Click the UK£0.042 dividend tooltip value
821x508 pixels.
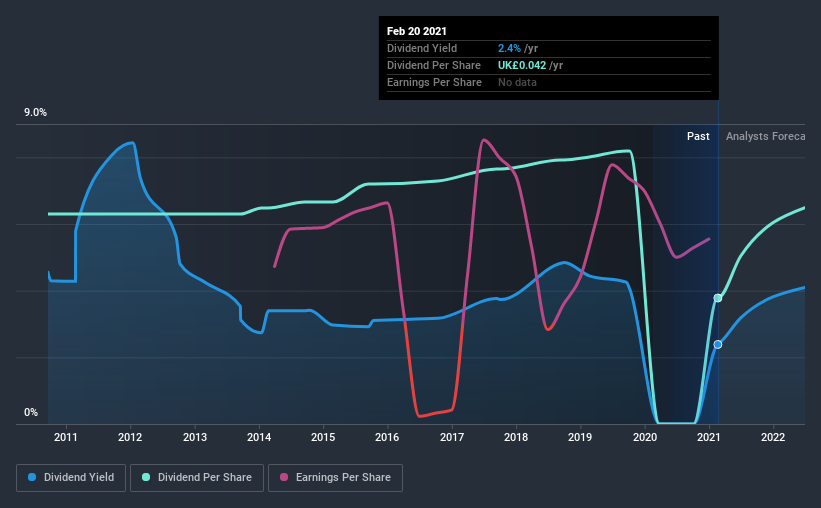click(522, 65)
